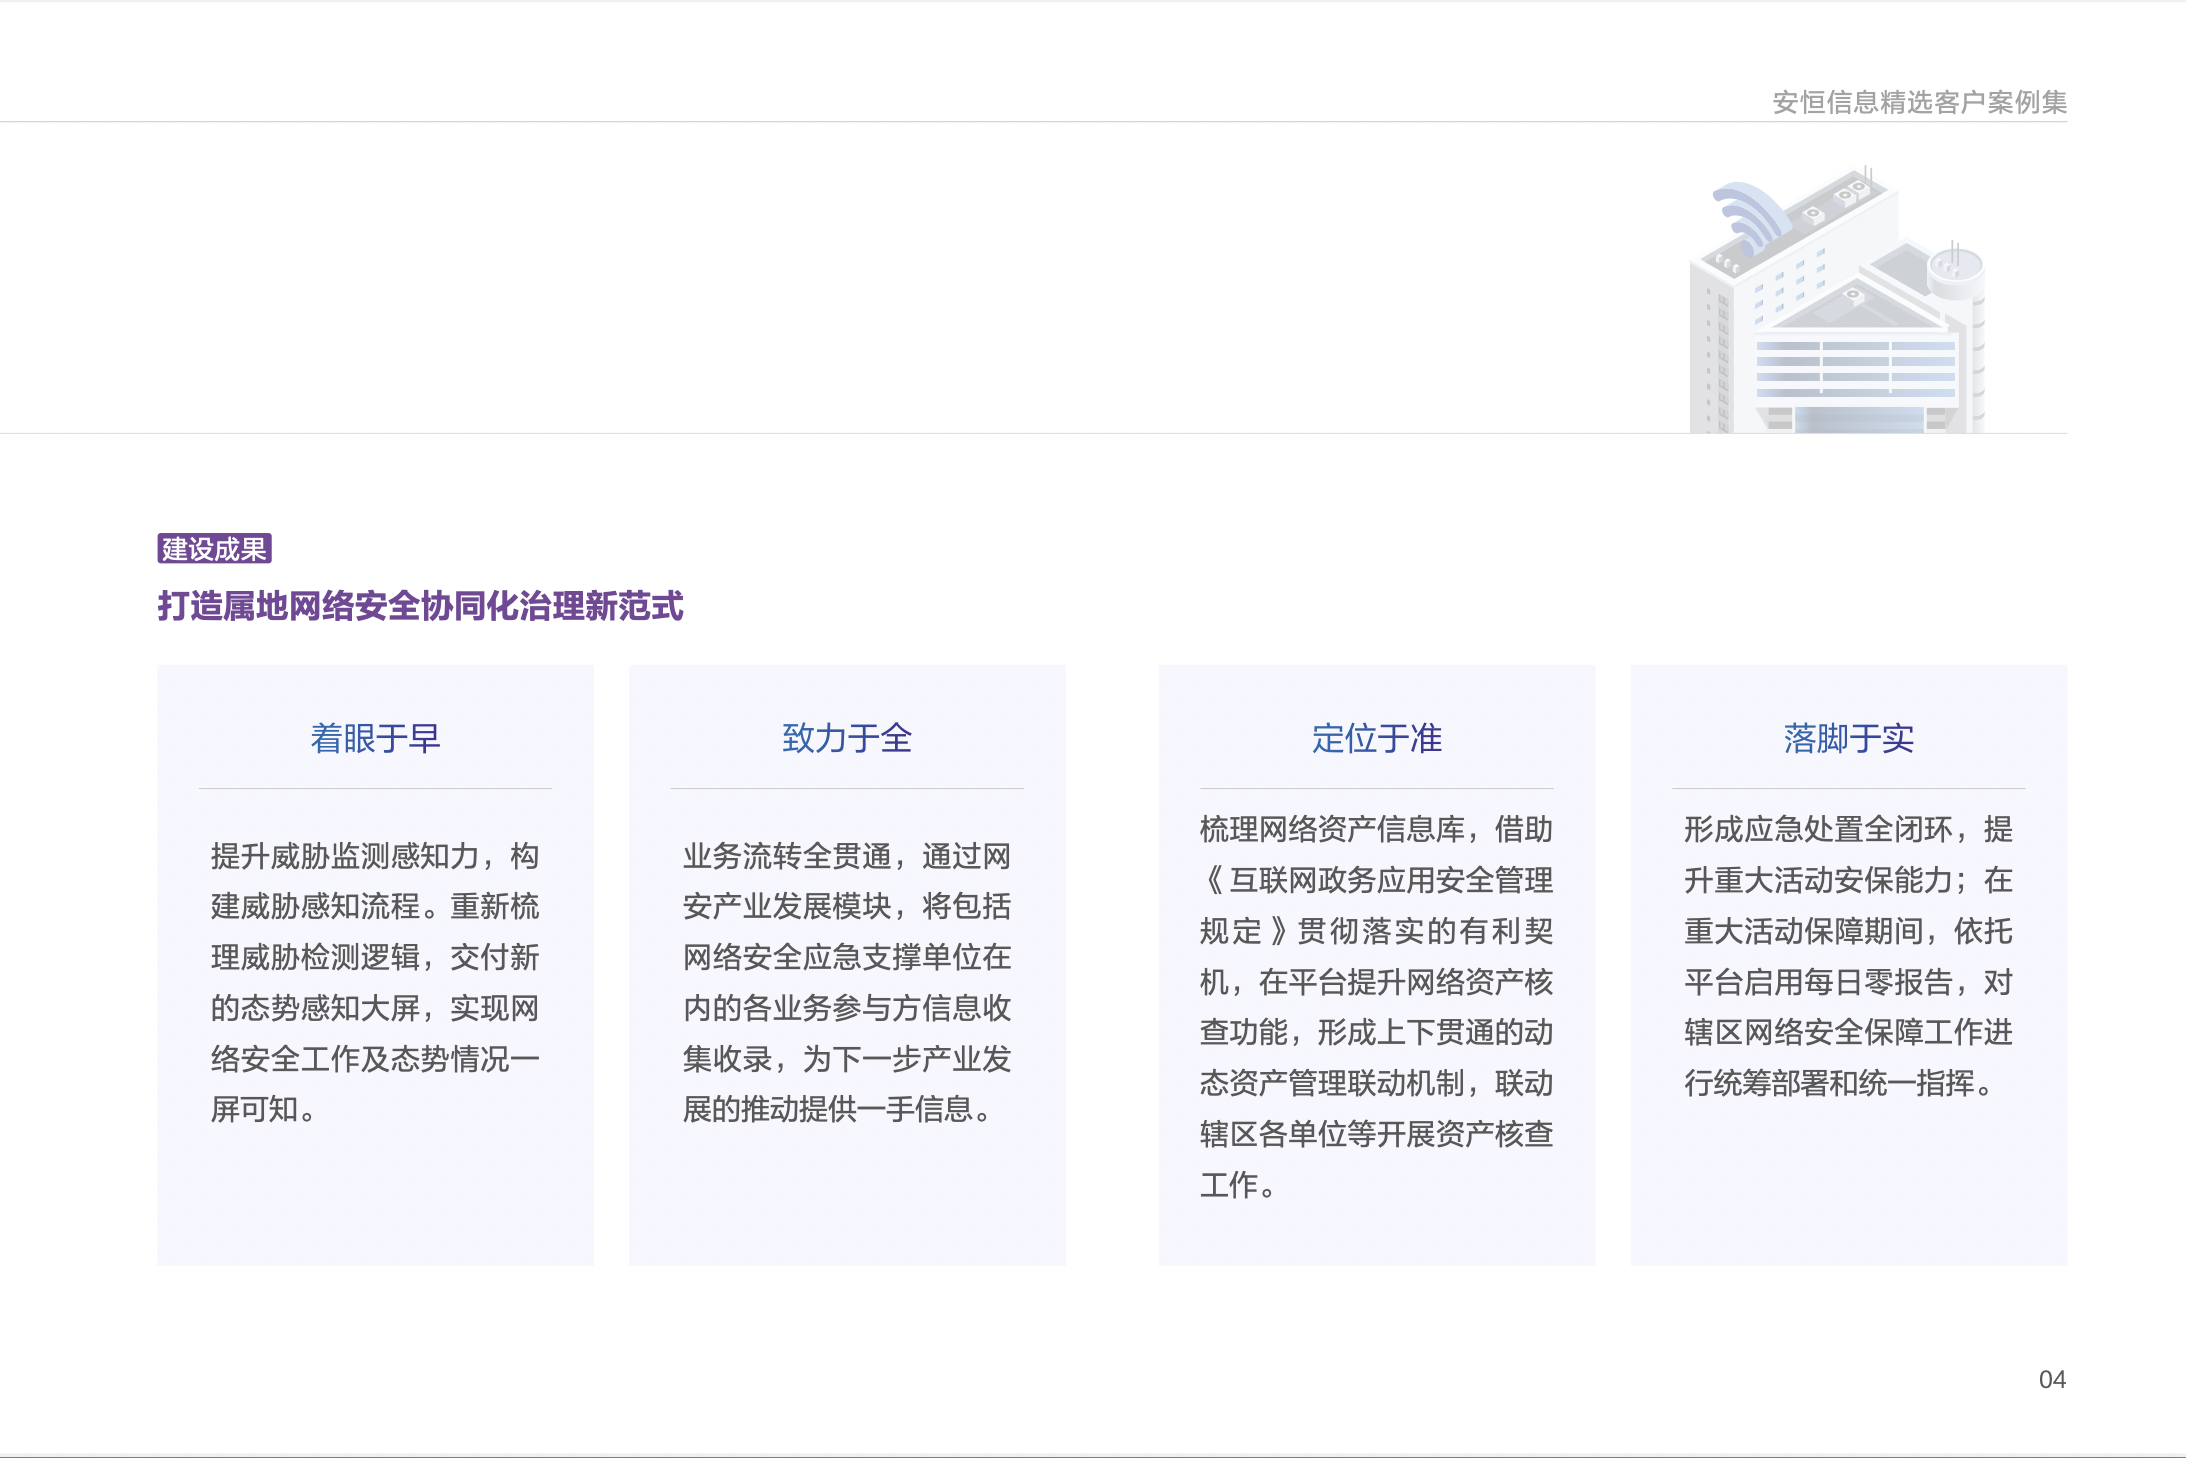This screenshot has width=2186, height=1458.
Task: Click the divider line under 定位于准
Action: 1378,786
